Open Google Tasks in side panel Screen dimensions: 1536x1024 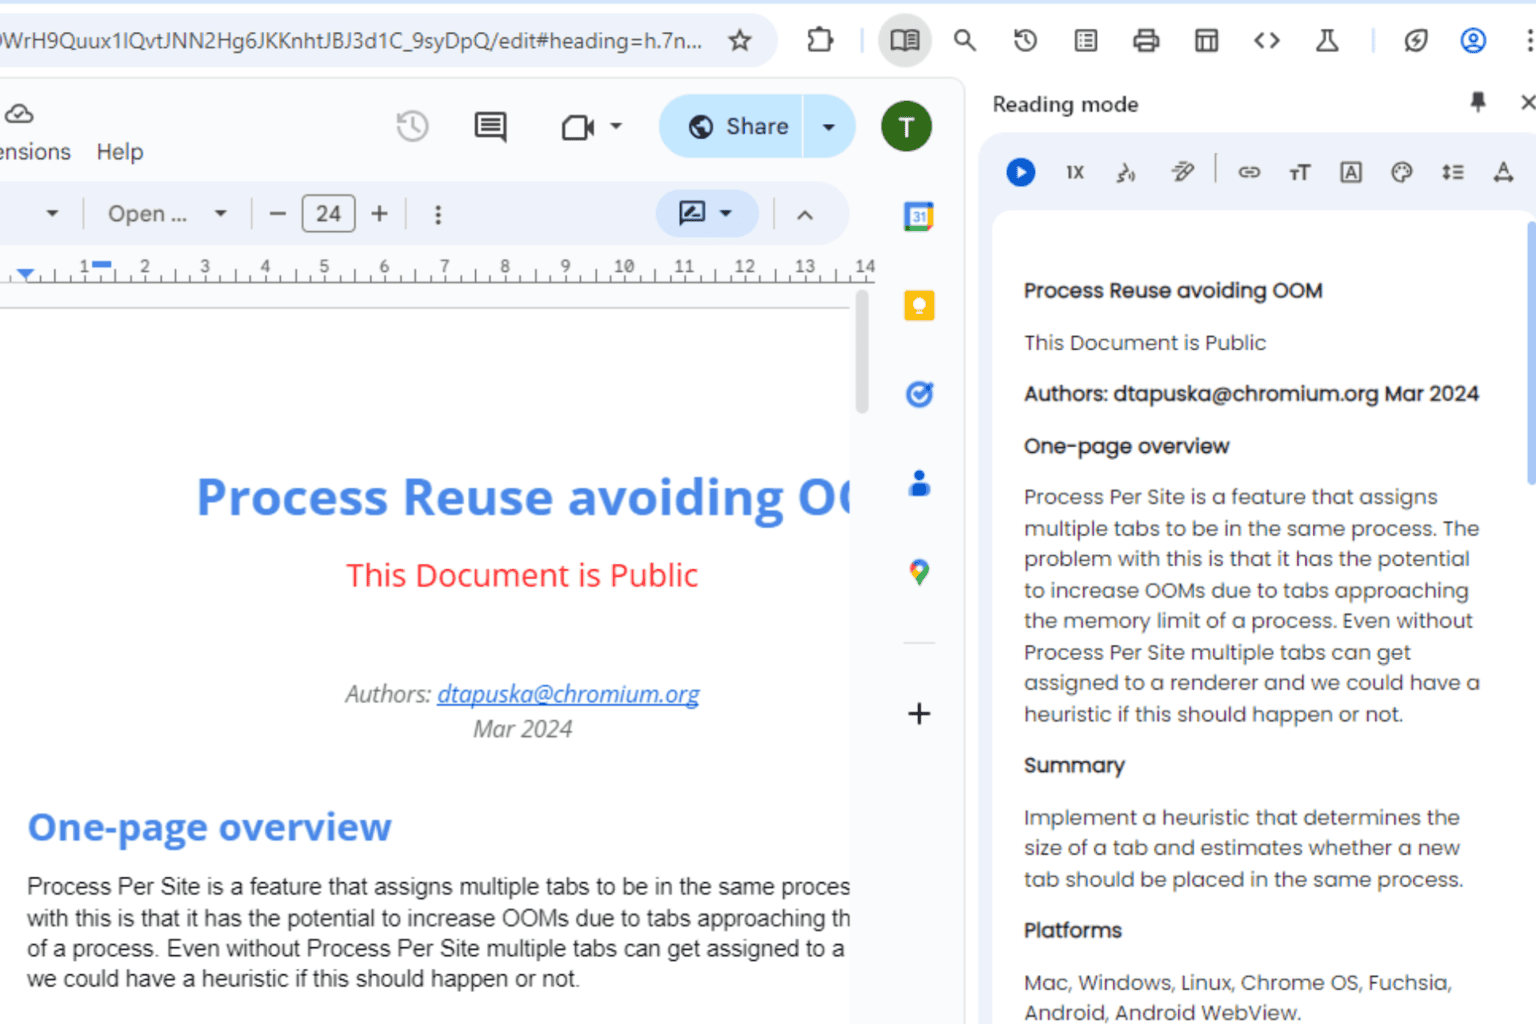[x=919, y=394]
